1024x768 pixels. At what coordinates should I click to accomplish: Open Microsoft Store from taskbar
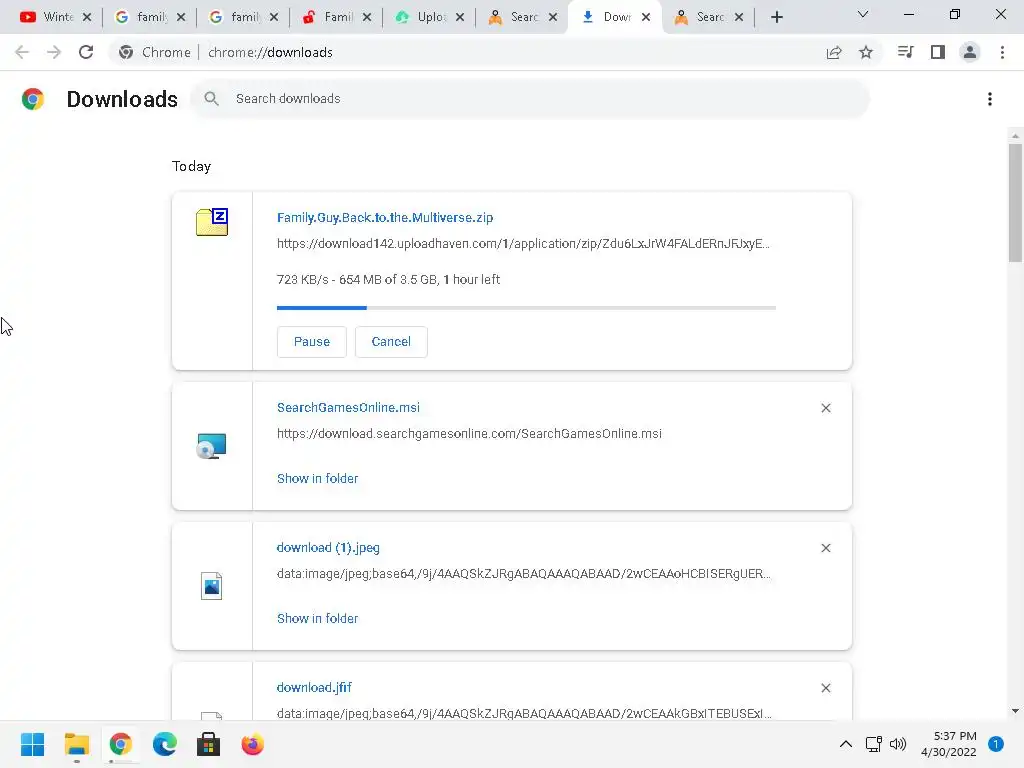point(208,744)
